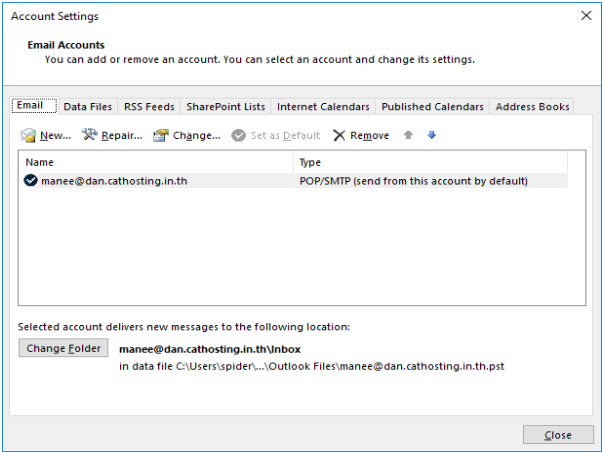Image resolution: width=602 pixels, height=452 pixels.
Task: Click default account checkmark icon beside manee
Action: point(30,181)
